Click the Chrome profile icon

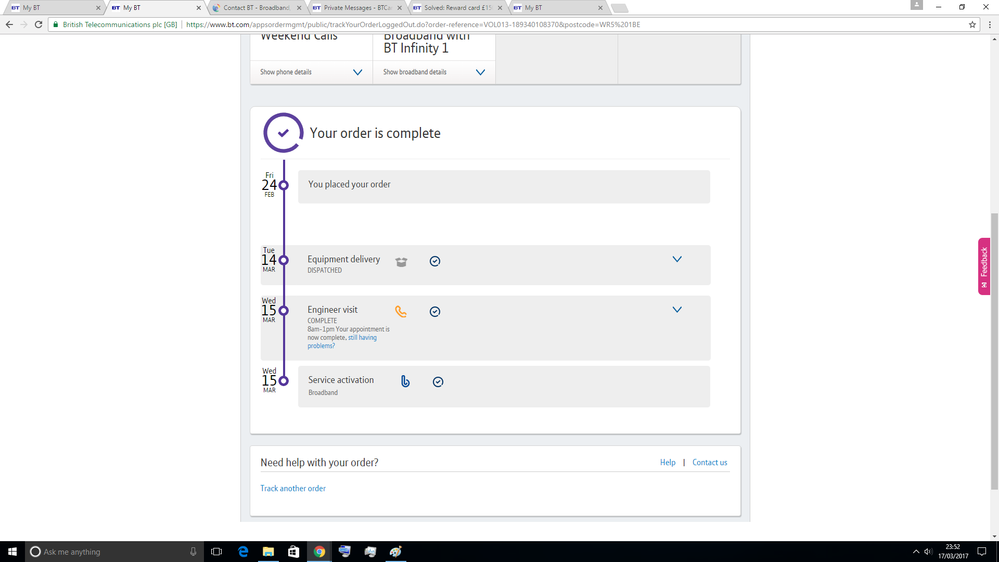(916, 5)
